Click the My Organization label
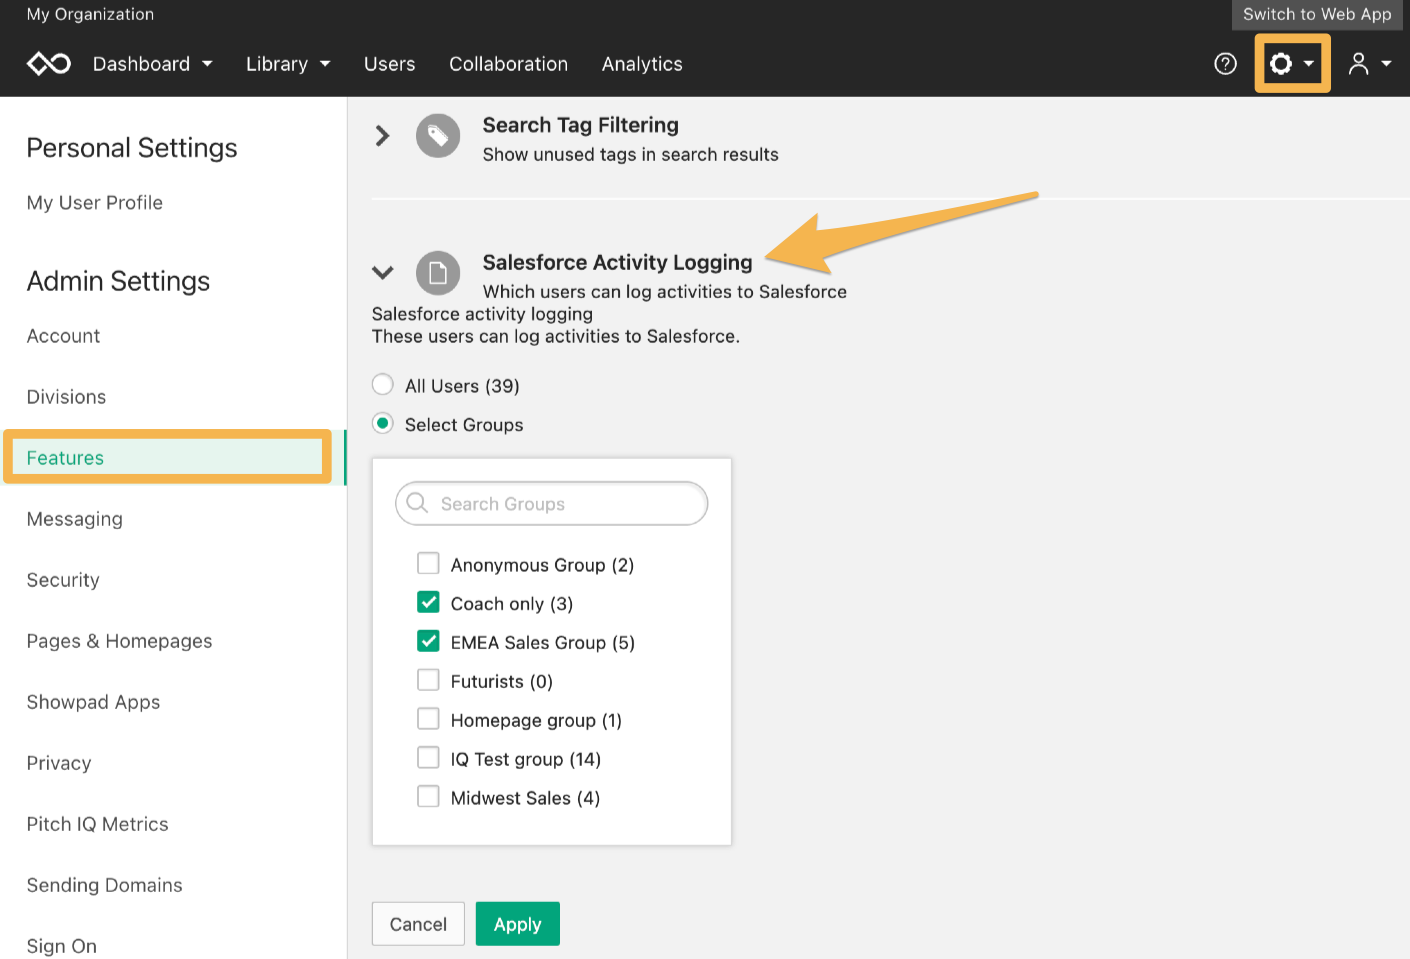 click(91, 14)
